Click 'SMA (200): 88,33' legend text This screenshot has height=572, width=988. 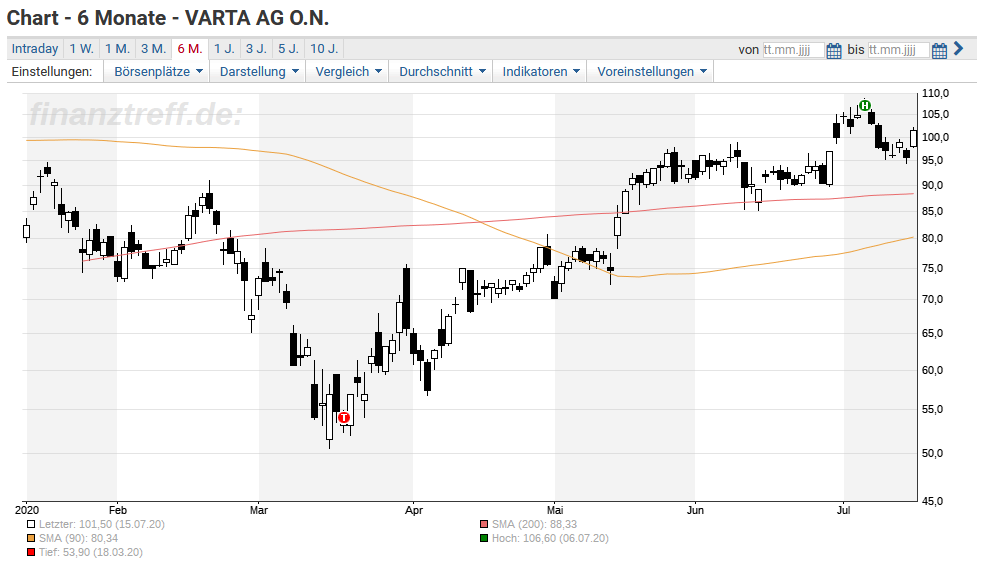(x=534, y=524)
